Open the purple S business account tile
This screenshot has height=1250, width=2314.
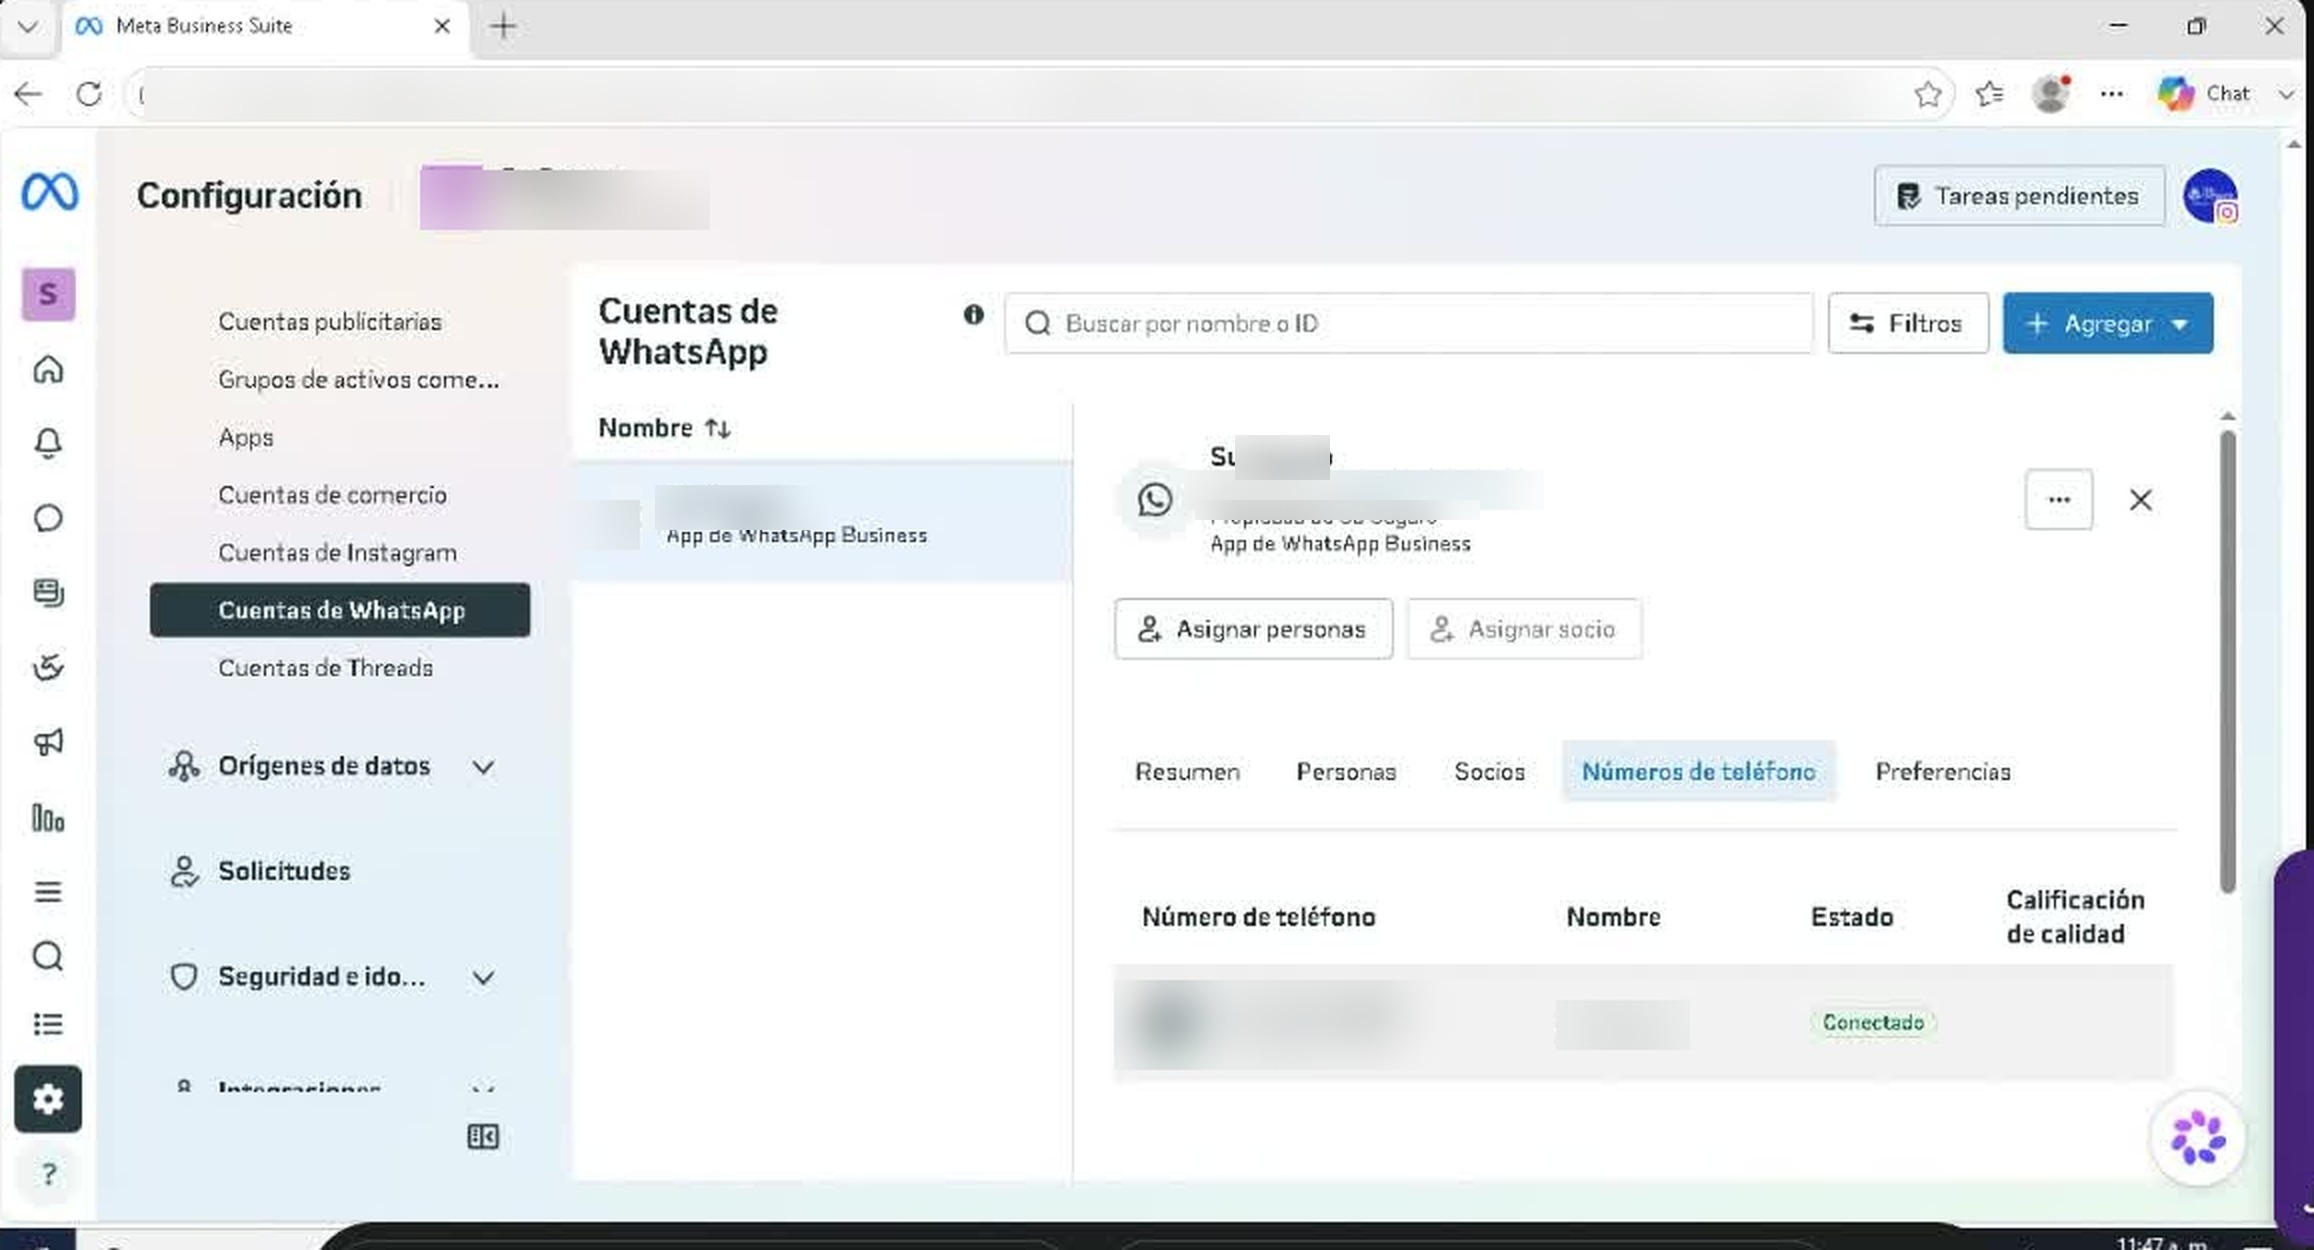(48, 294)
